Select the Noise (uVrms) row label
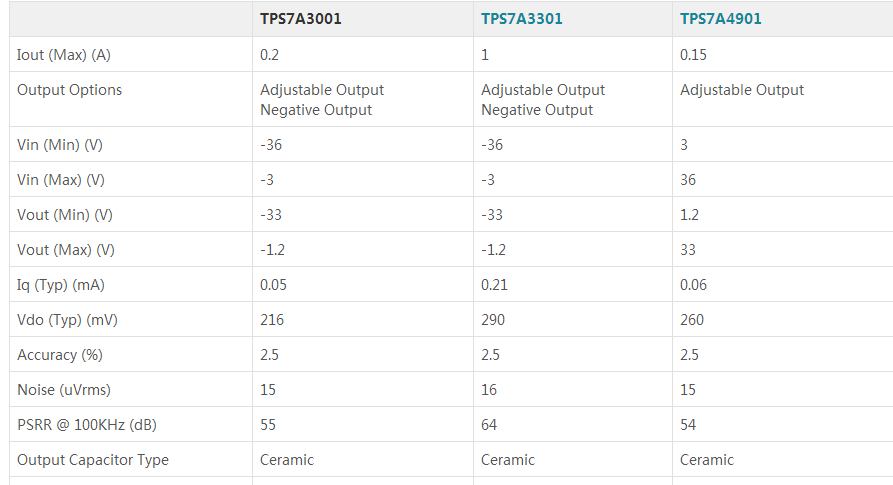Viewport: 893px width, 485px height. click(x=63, y=390)
